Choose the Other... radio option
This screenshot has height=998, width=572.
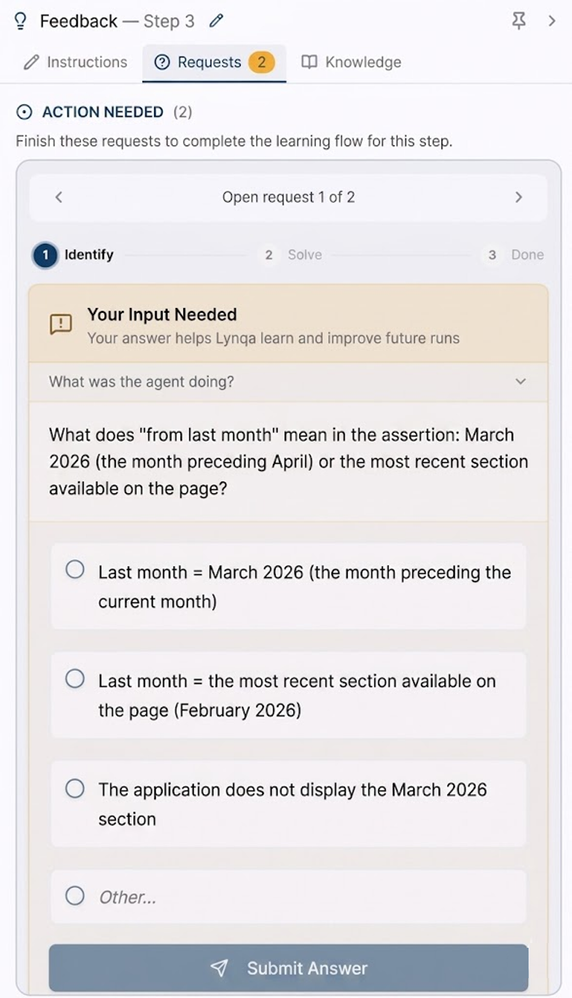click(x=288, y=897)
